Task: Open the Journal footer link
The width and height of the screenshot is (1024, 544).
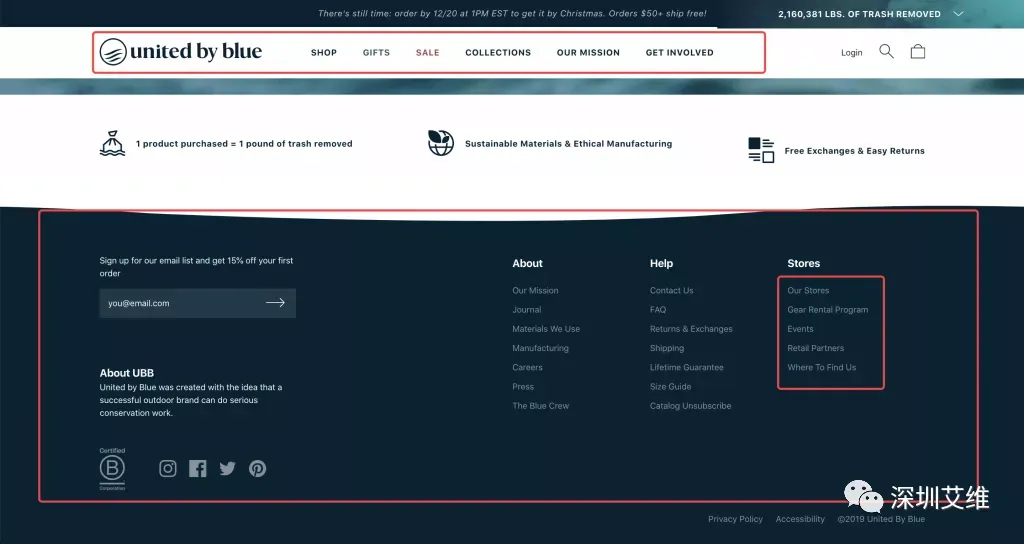Action: [527, 310]
